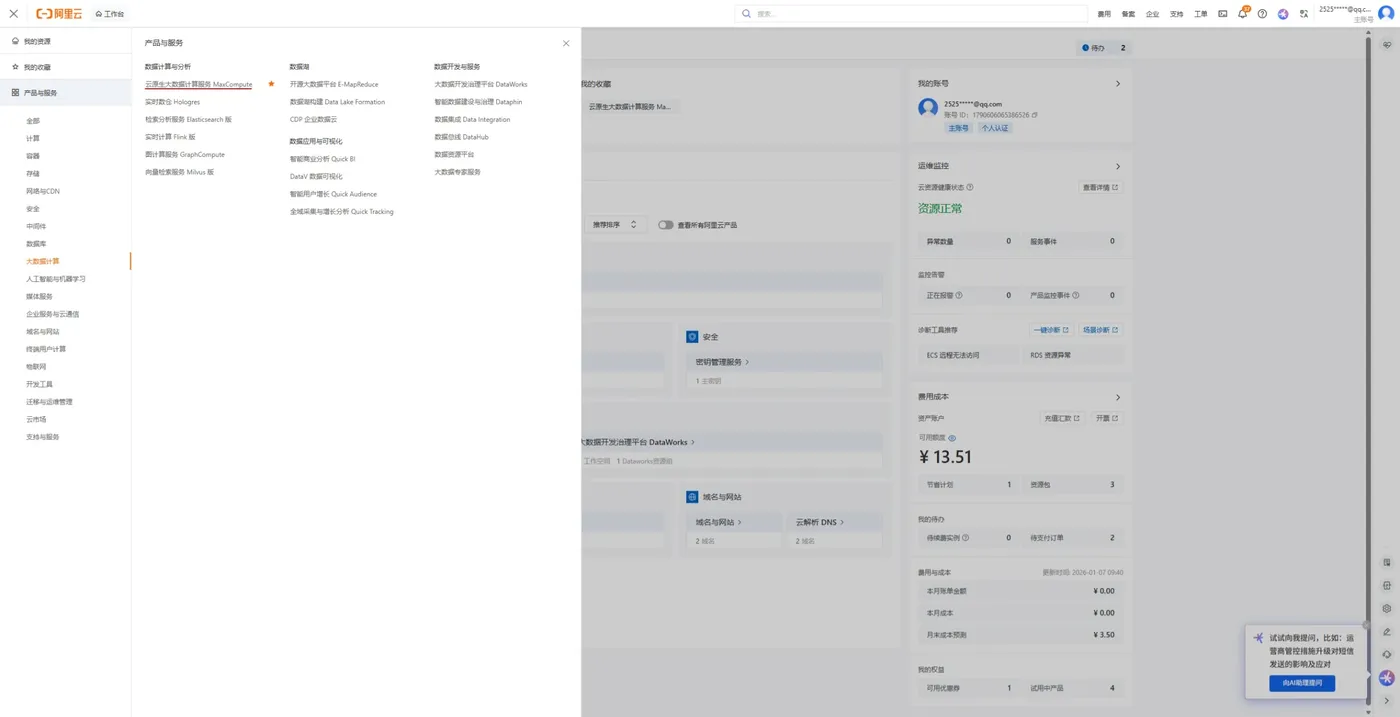Open DataV 数据可视化 link
Viewport: 1400px width, 717px height.
(316, 176)
